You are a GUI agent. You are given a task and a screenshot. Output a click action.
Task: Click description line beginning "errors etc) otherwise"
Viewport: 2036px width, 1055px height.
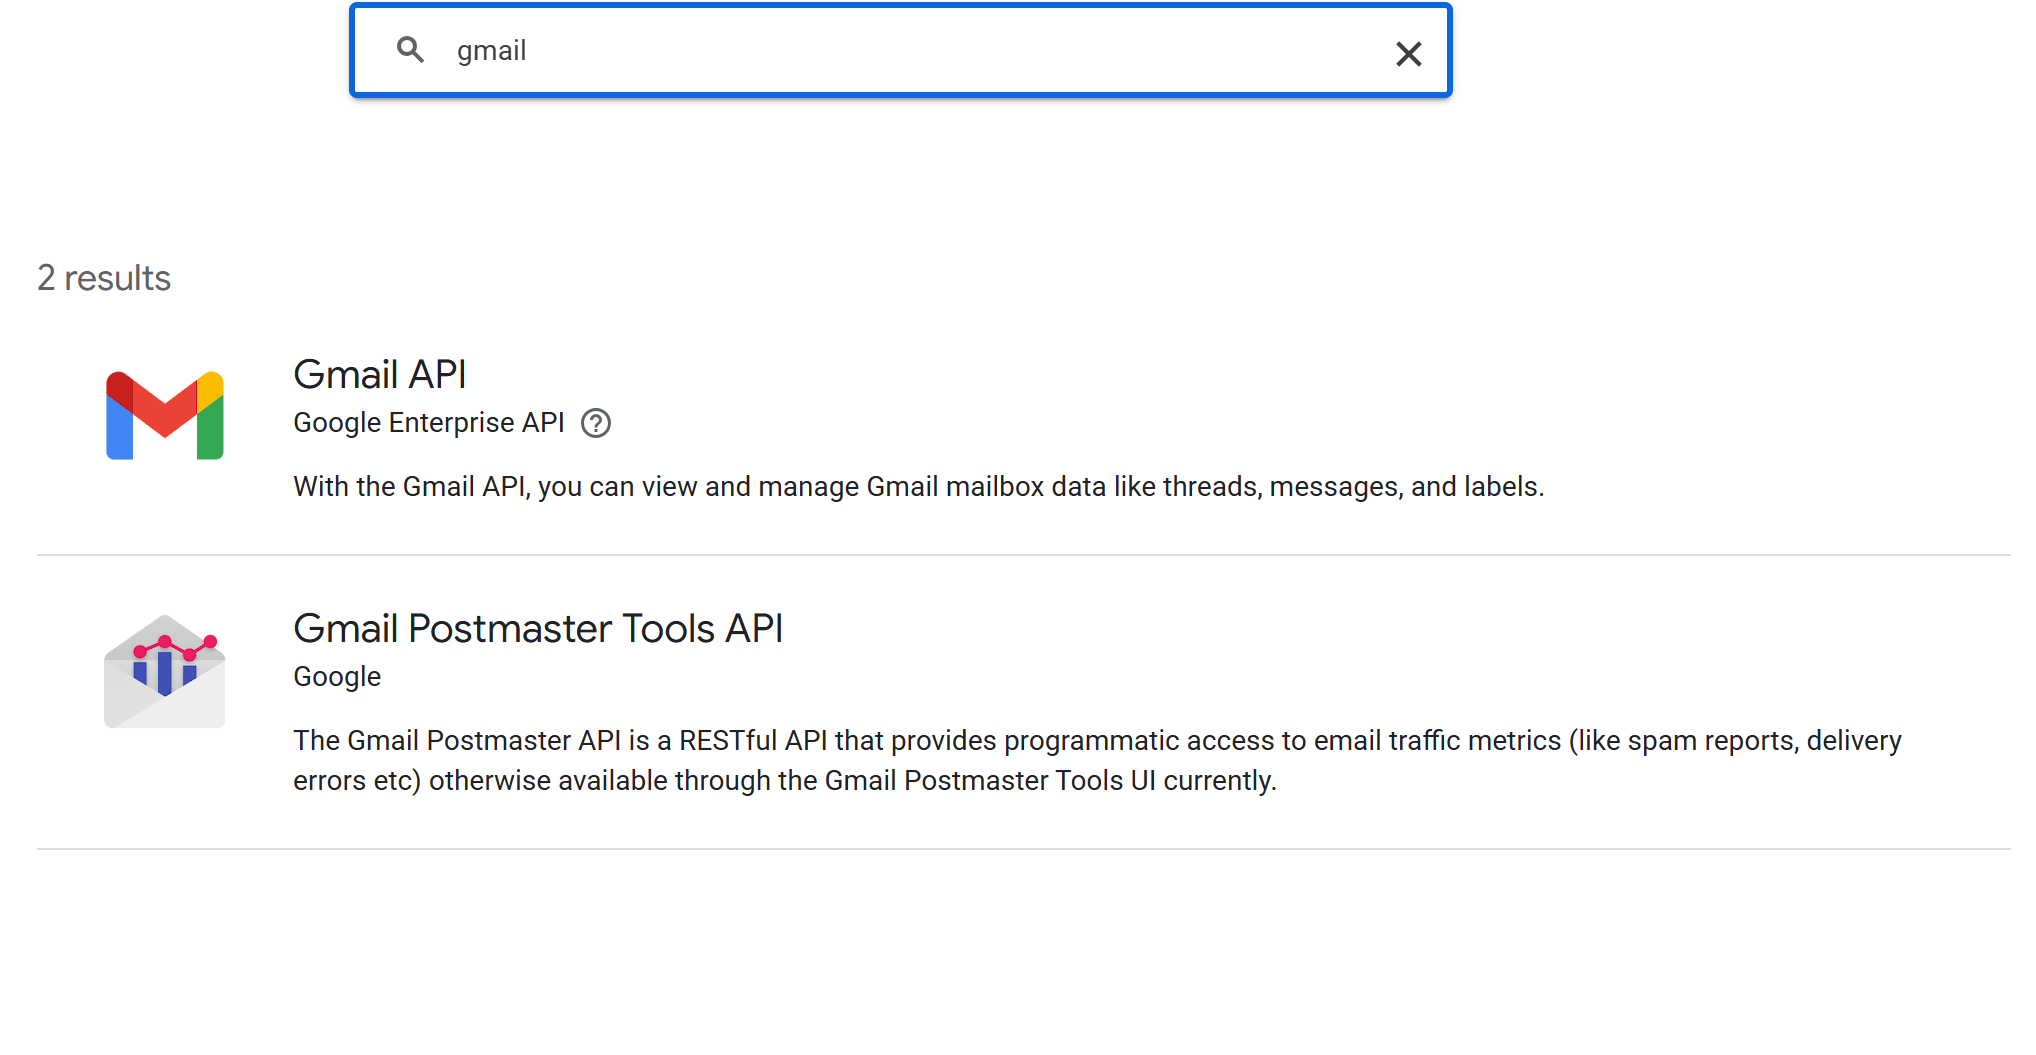784,781
